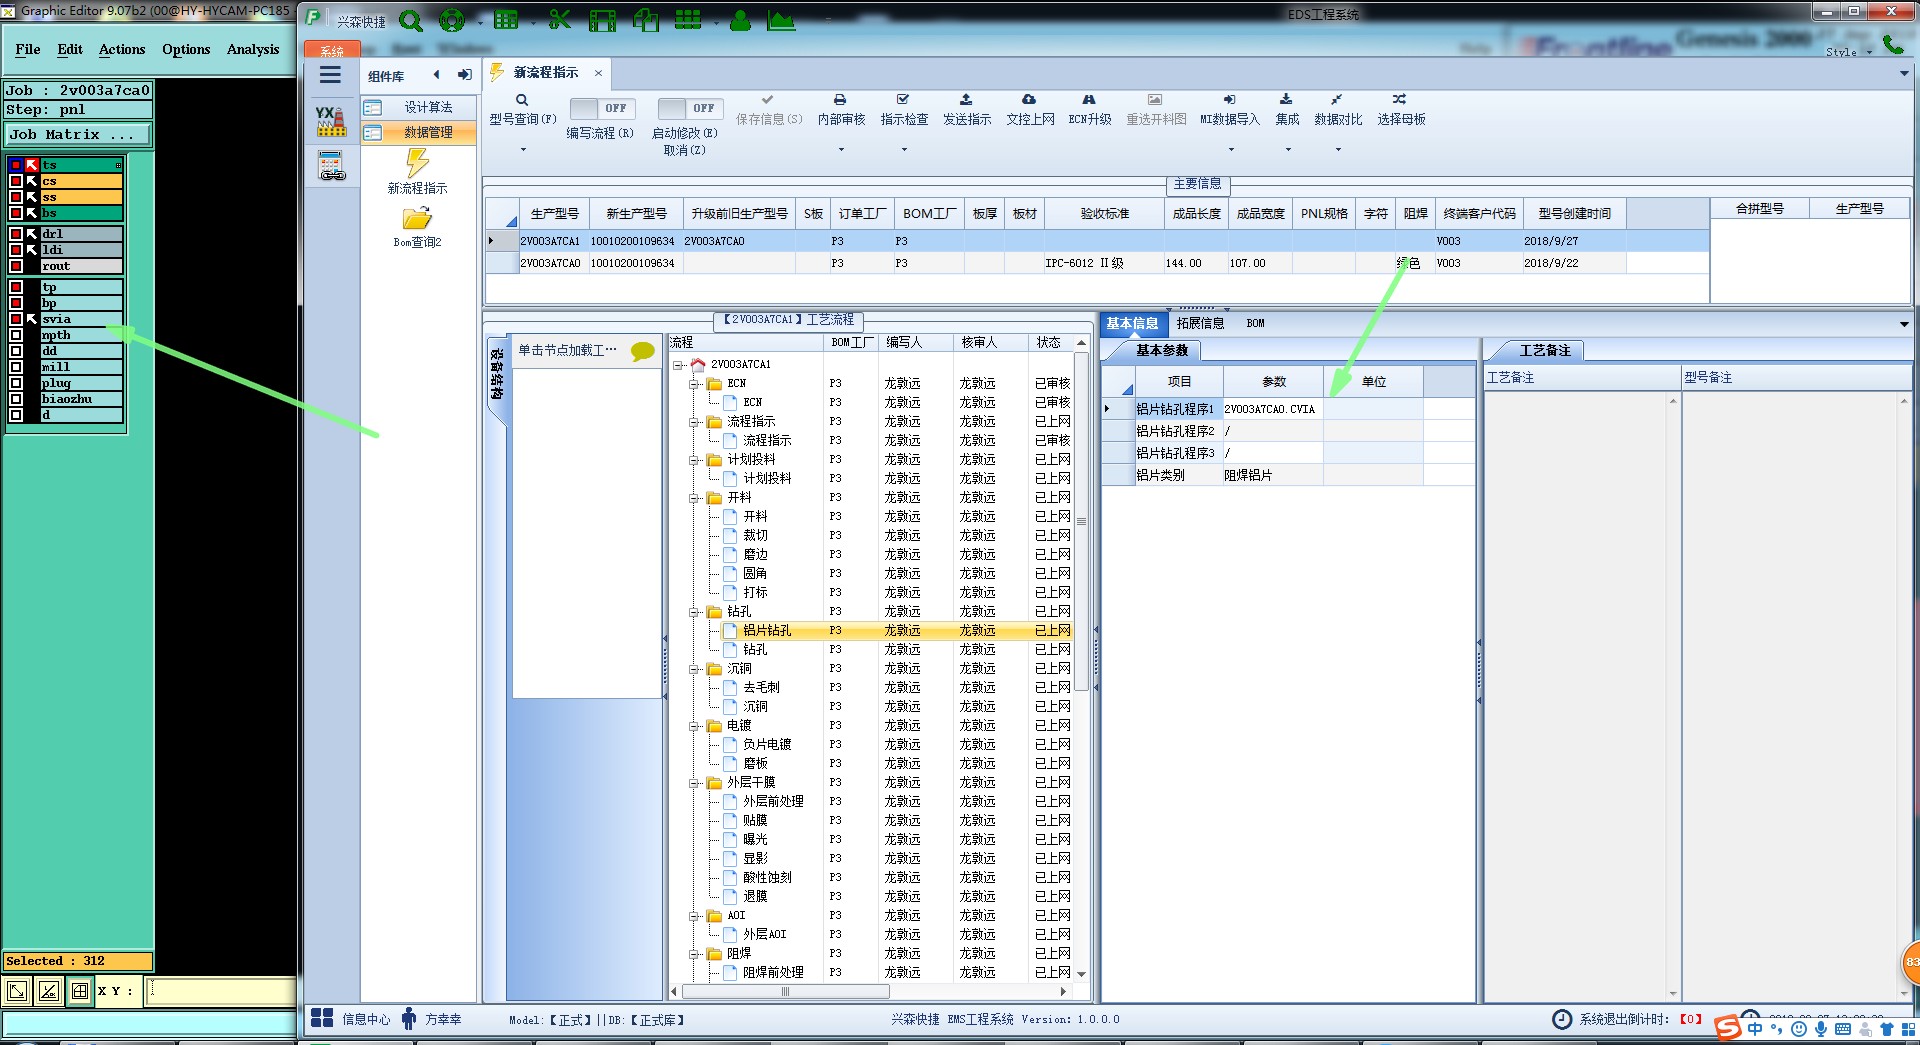Collapse the 开料 folder node
1920x1045 pixels.
point(694,498)
